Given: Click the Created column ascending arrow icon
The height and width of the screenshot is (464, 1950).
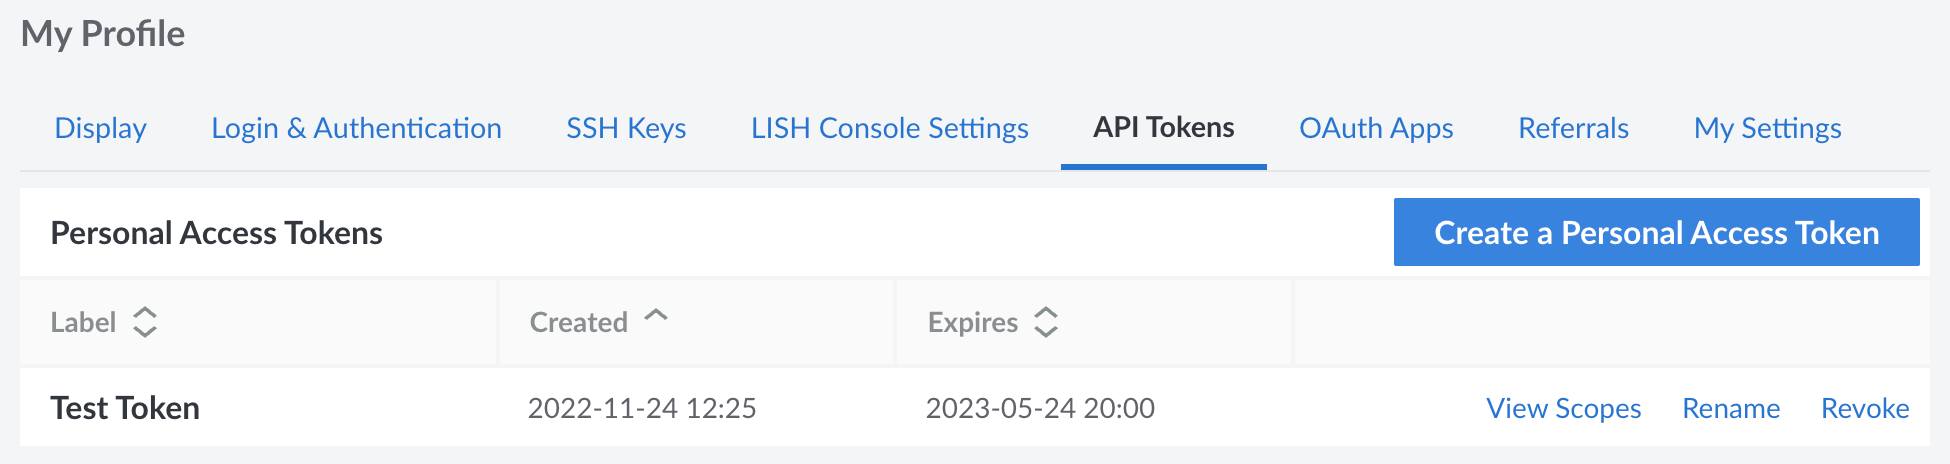Looking at the screenshot, I should pyautogui.click(x=656, y=315).
